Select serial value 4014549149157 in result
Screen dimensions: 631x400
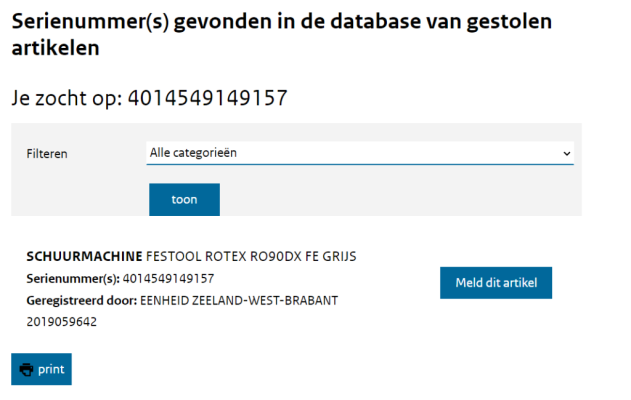[x=168, y=278]
